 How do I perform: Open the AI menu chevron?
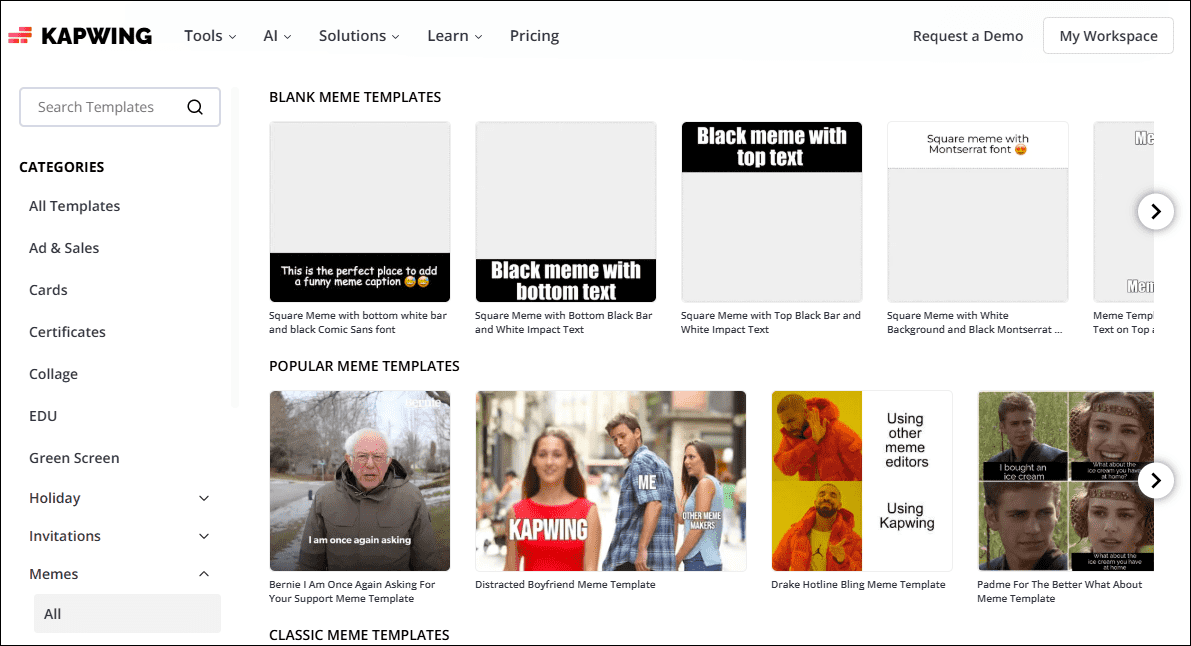(x=289, y=36)
